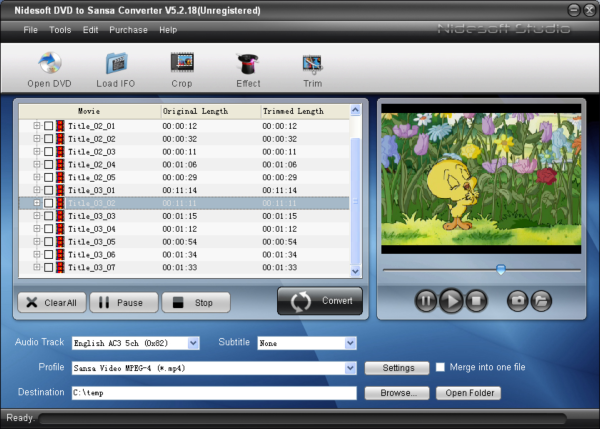Take a snapshot with camera icon
This screenshot has height=429, width=600.
coord(518,301)
